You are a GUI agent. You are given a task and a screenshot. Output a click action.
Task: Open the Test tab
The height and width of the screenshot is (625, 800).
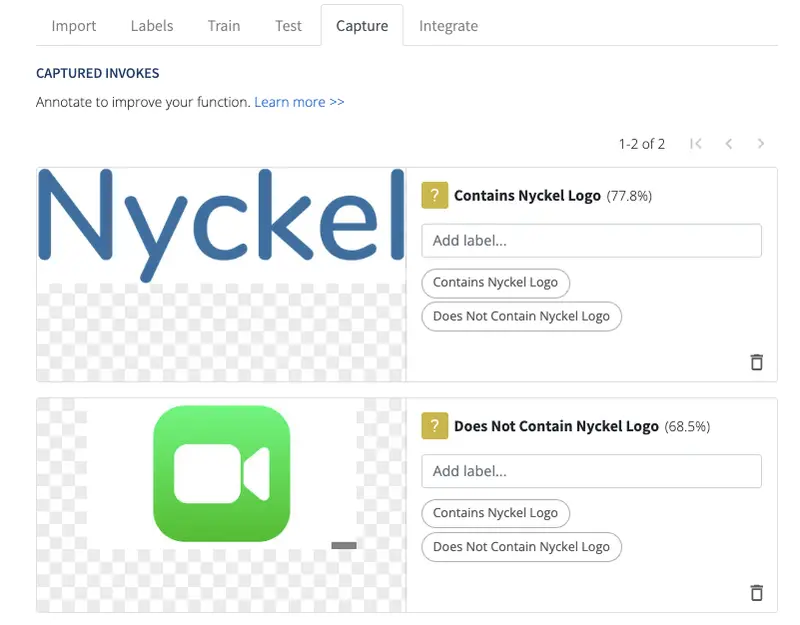pos(288,26)
